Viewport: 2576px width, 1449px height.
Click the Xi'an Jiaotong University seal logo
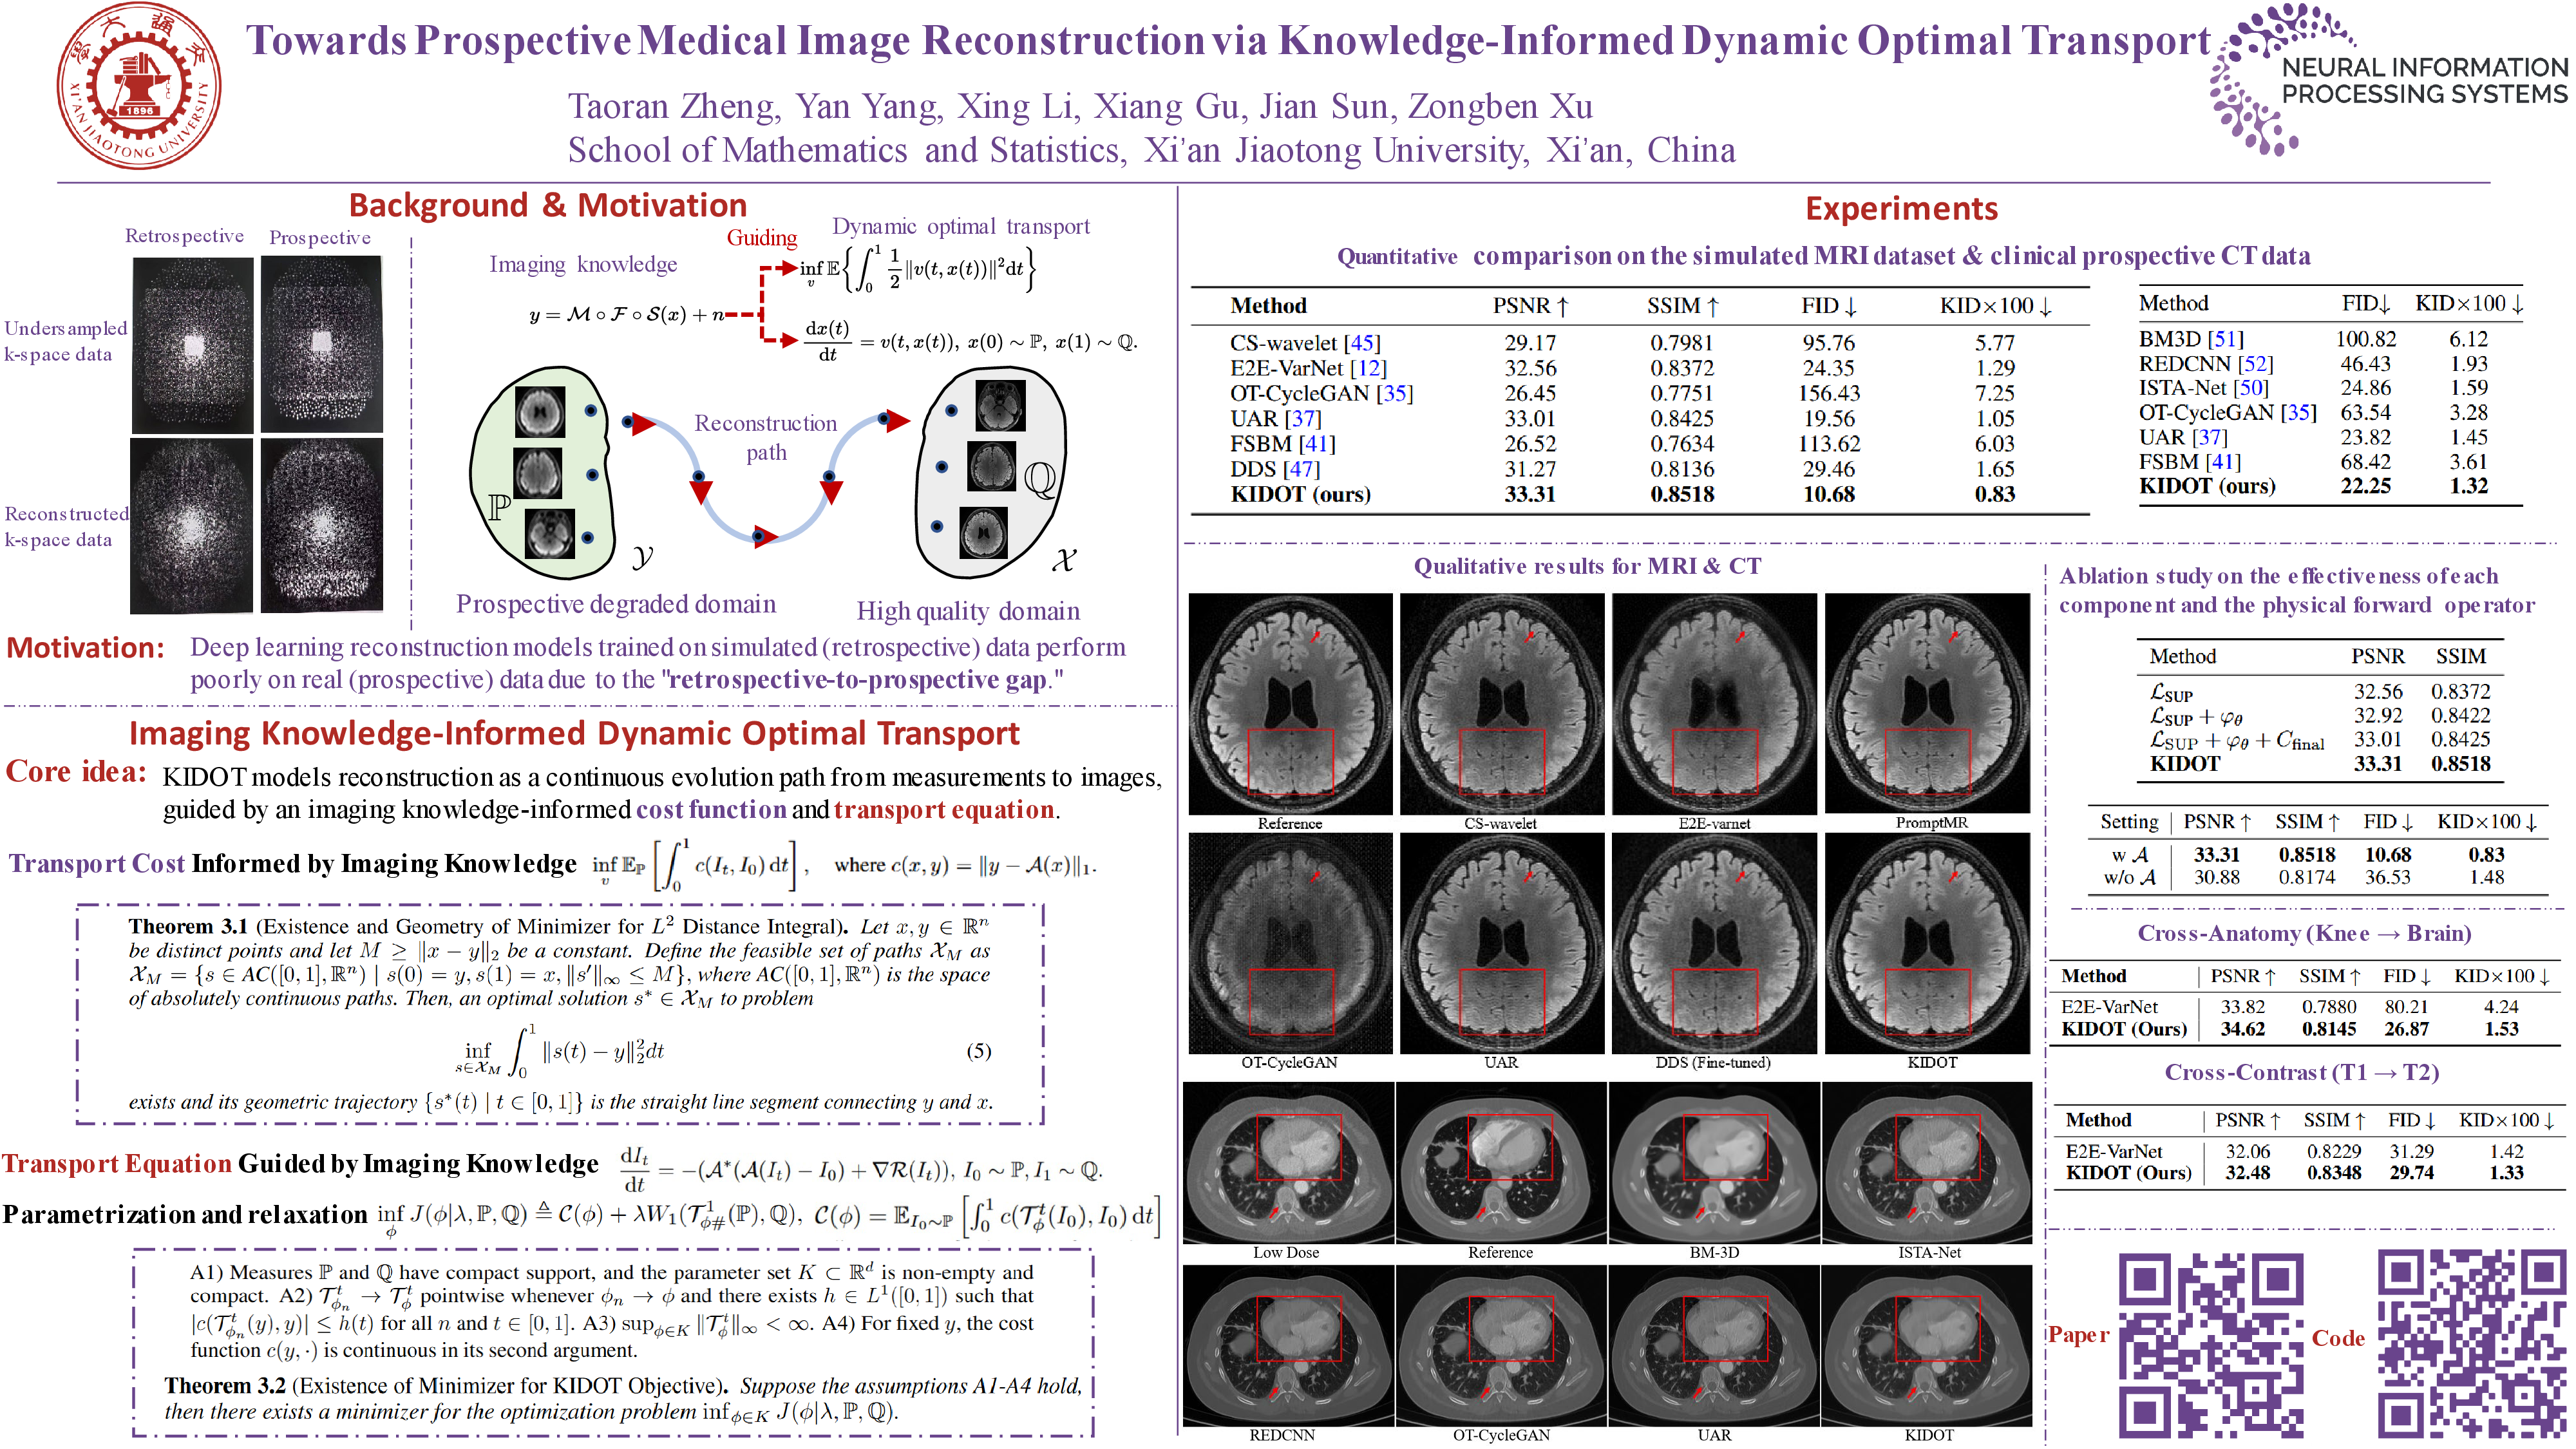click(138, 86)
